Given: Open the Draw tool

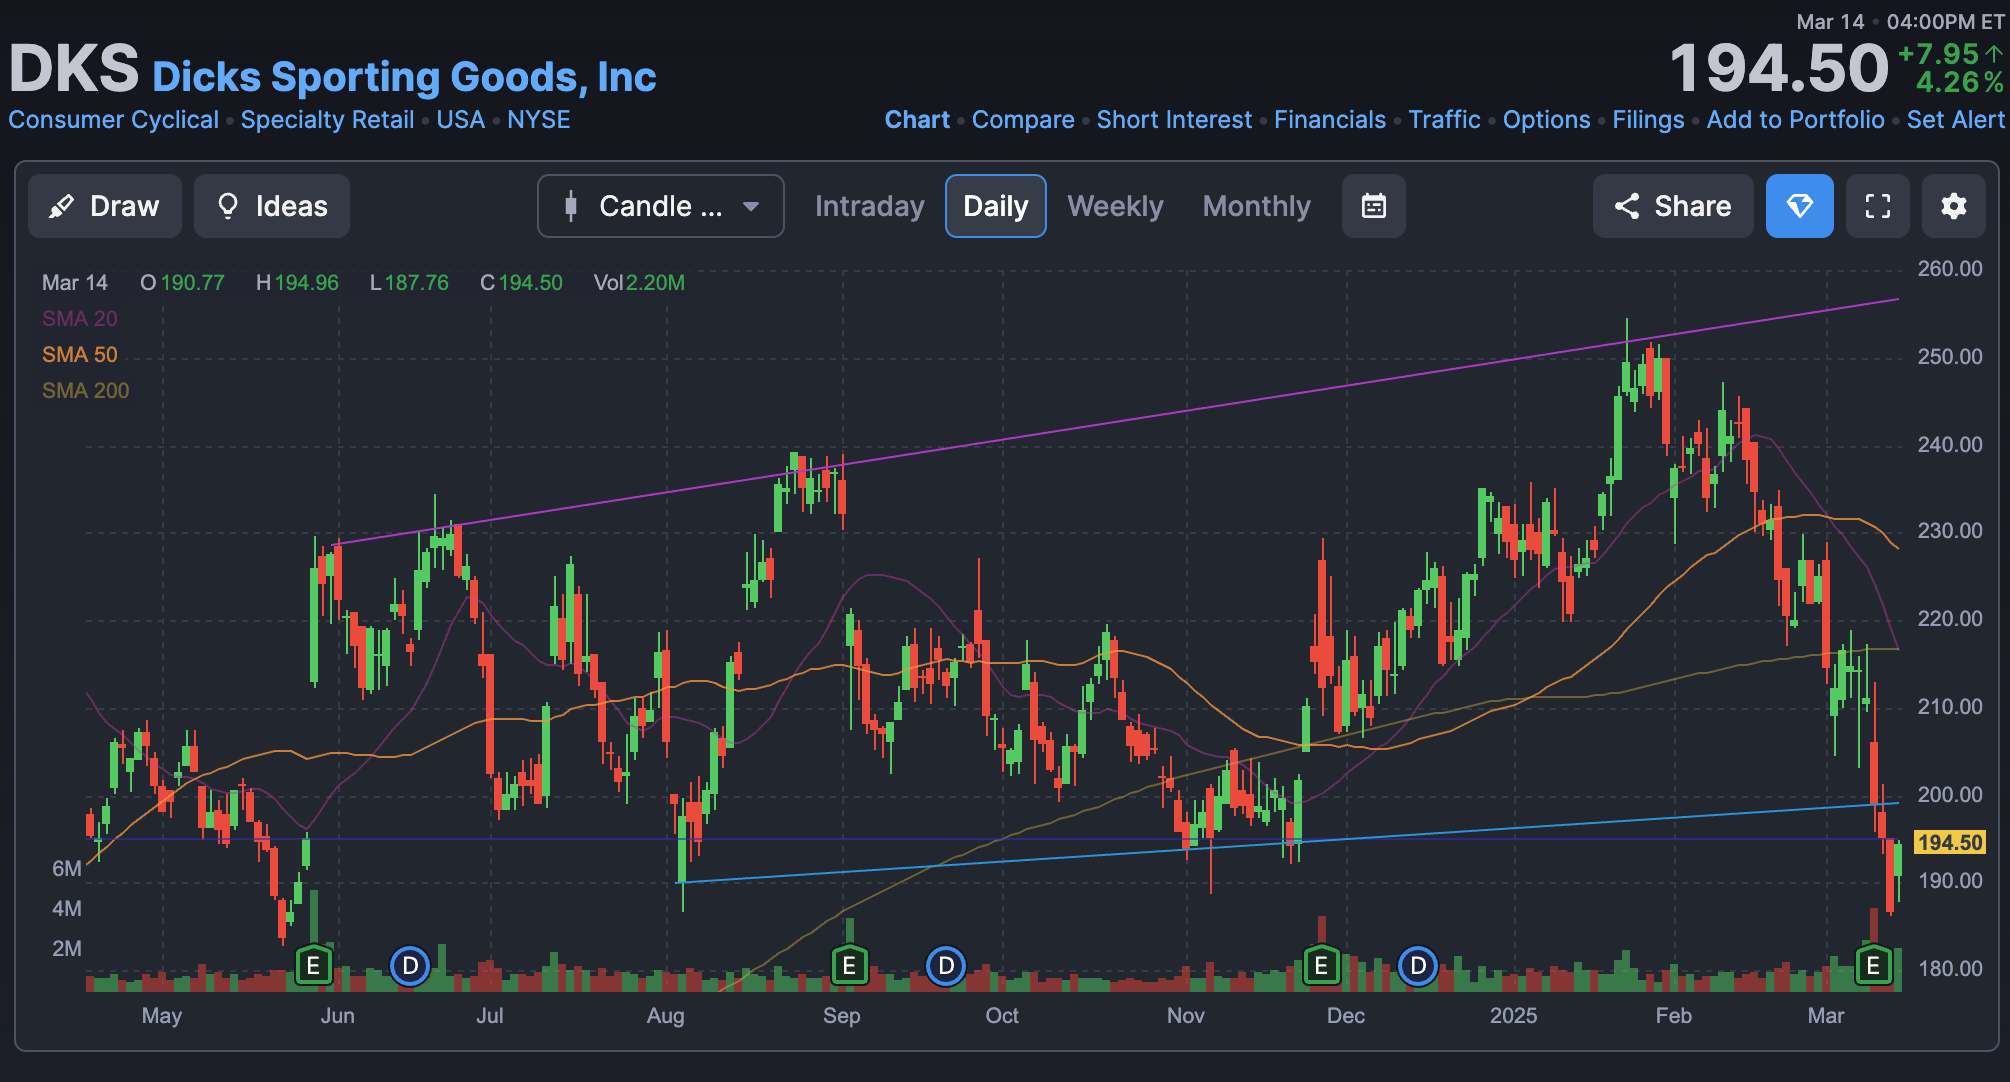Looking at the screenshot, I should pyautogui.click(x=105, y=206).
